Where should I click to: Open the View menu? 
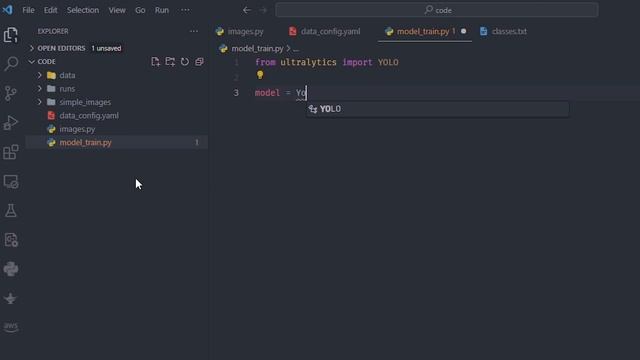[117, 10]
